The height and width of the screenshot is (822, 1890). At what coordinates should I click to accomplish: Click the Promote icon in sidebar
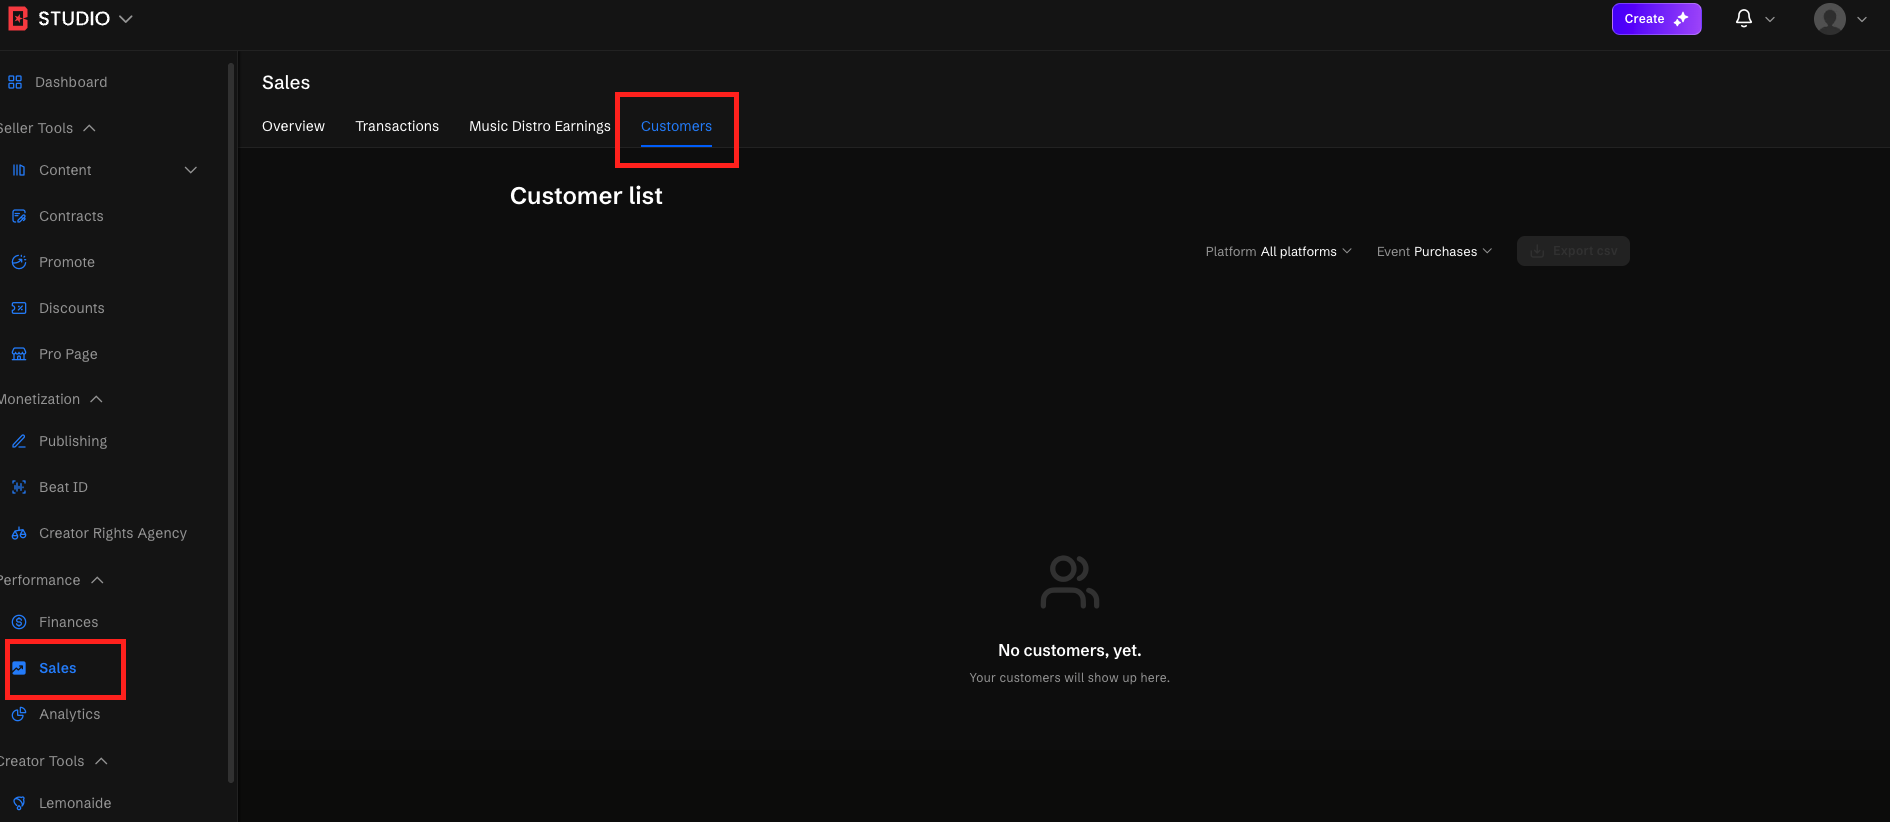tap(19, 262)
